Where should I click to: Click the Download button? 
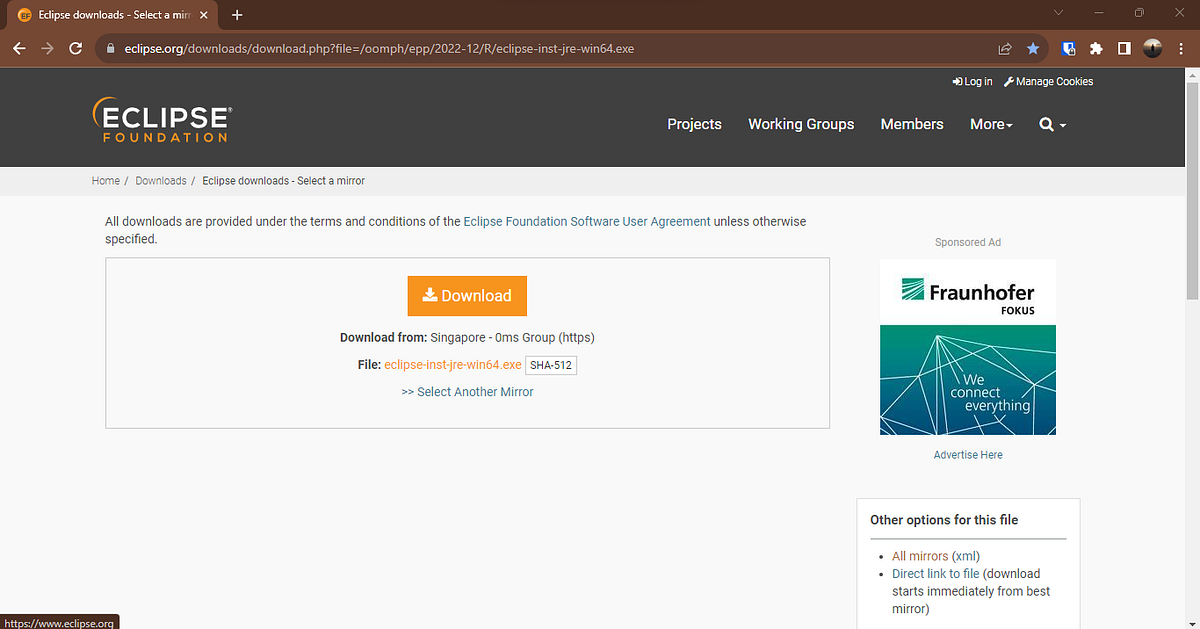(x=467, y=296)
